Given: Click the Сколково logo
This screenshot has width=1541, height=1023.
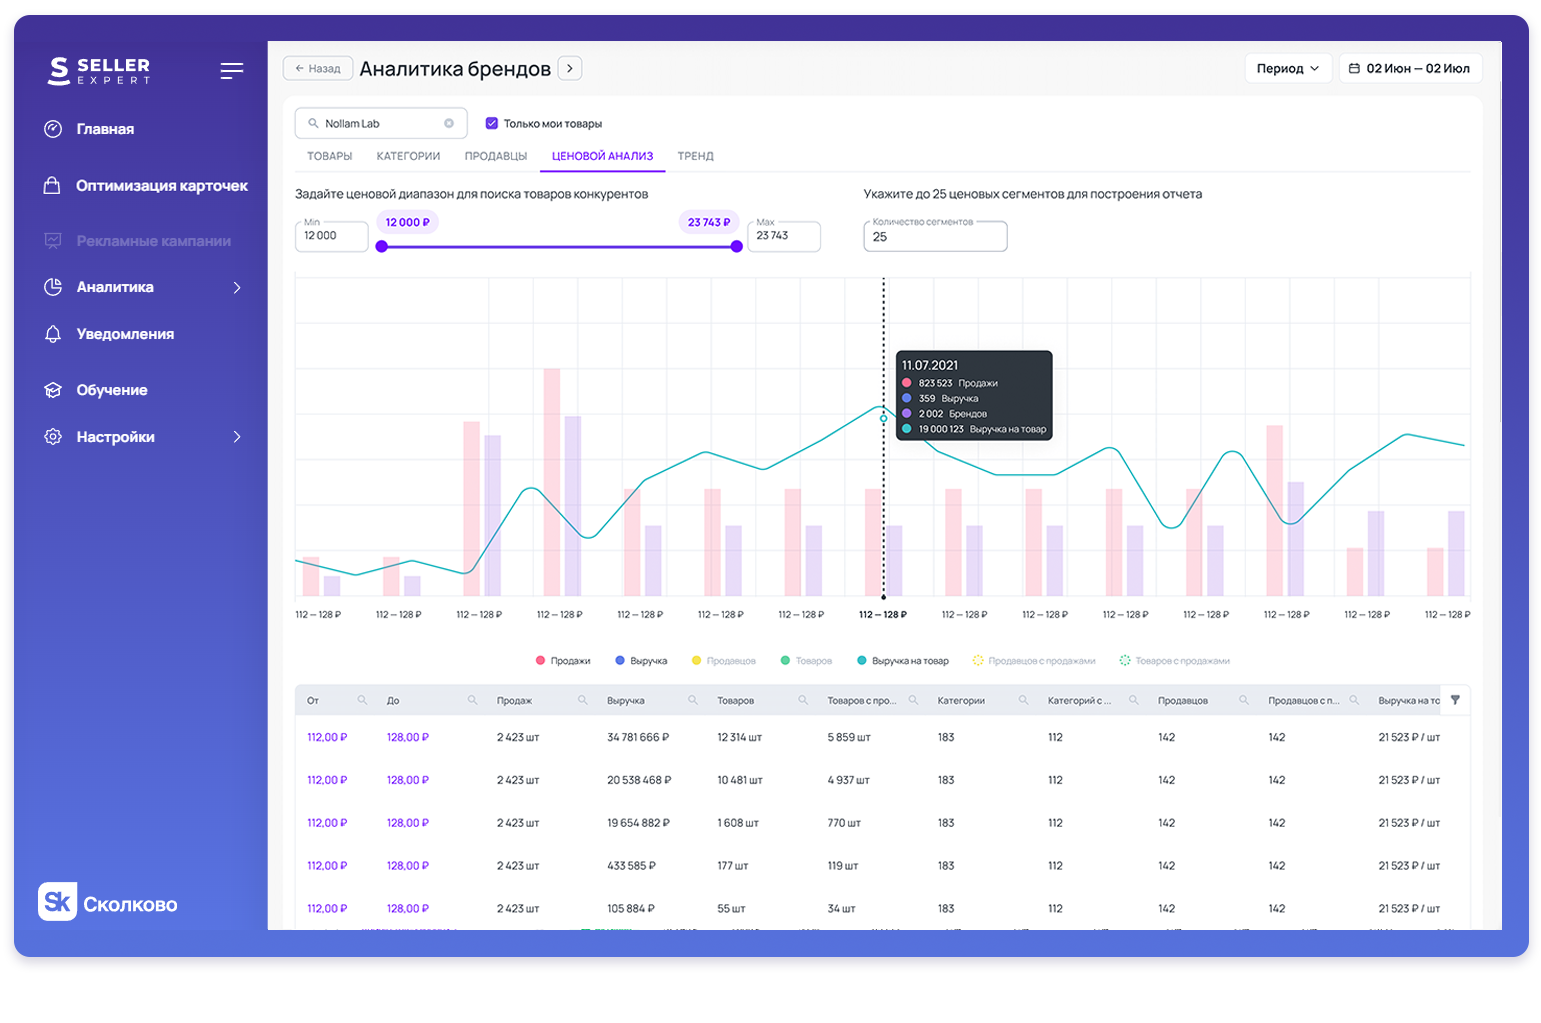Looking at the screenshot, I should [108, 902].
